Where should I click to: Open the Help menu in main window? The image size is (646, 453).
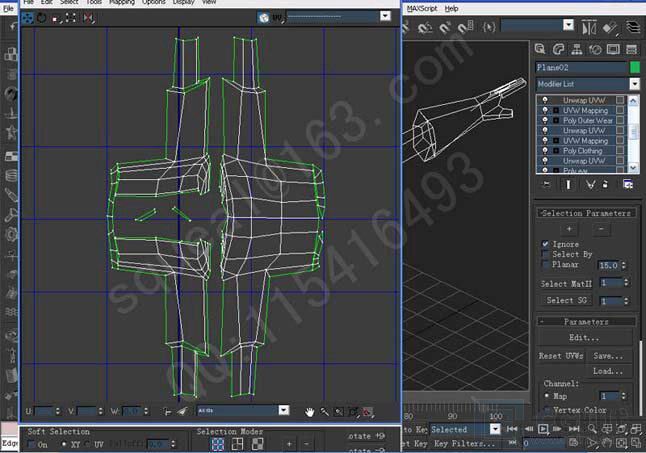[452, 8]
